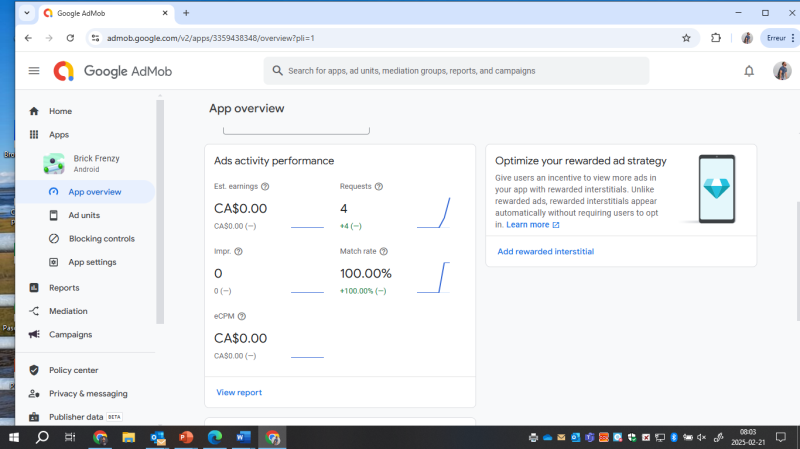Focus the AdMob search field
The width and height of the screenshot is (800, 449).
coord(456,71)
